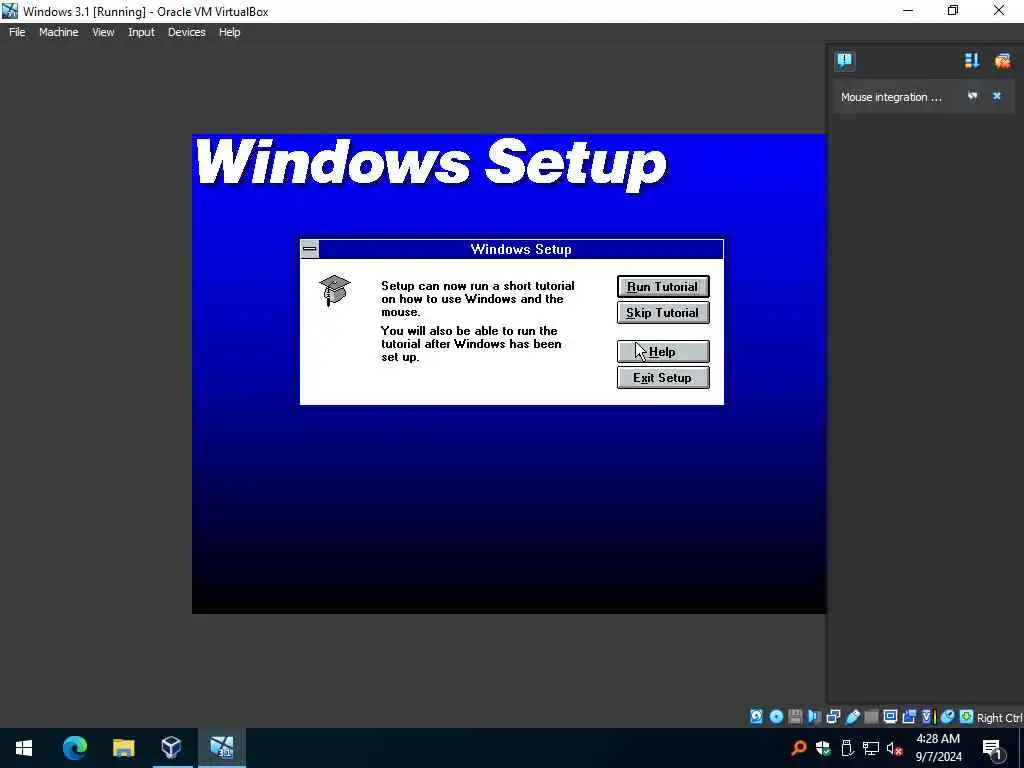This screenshot has width=1024, height=768.
Task: Click the remove all notifications icon
Action: click(1002, 61)
